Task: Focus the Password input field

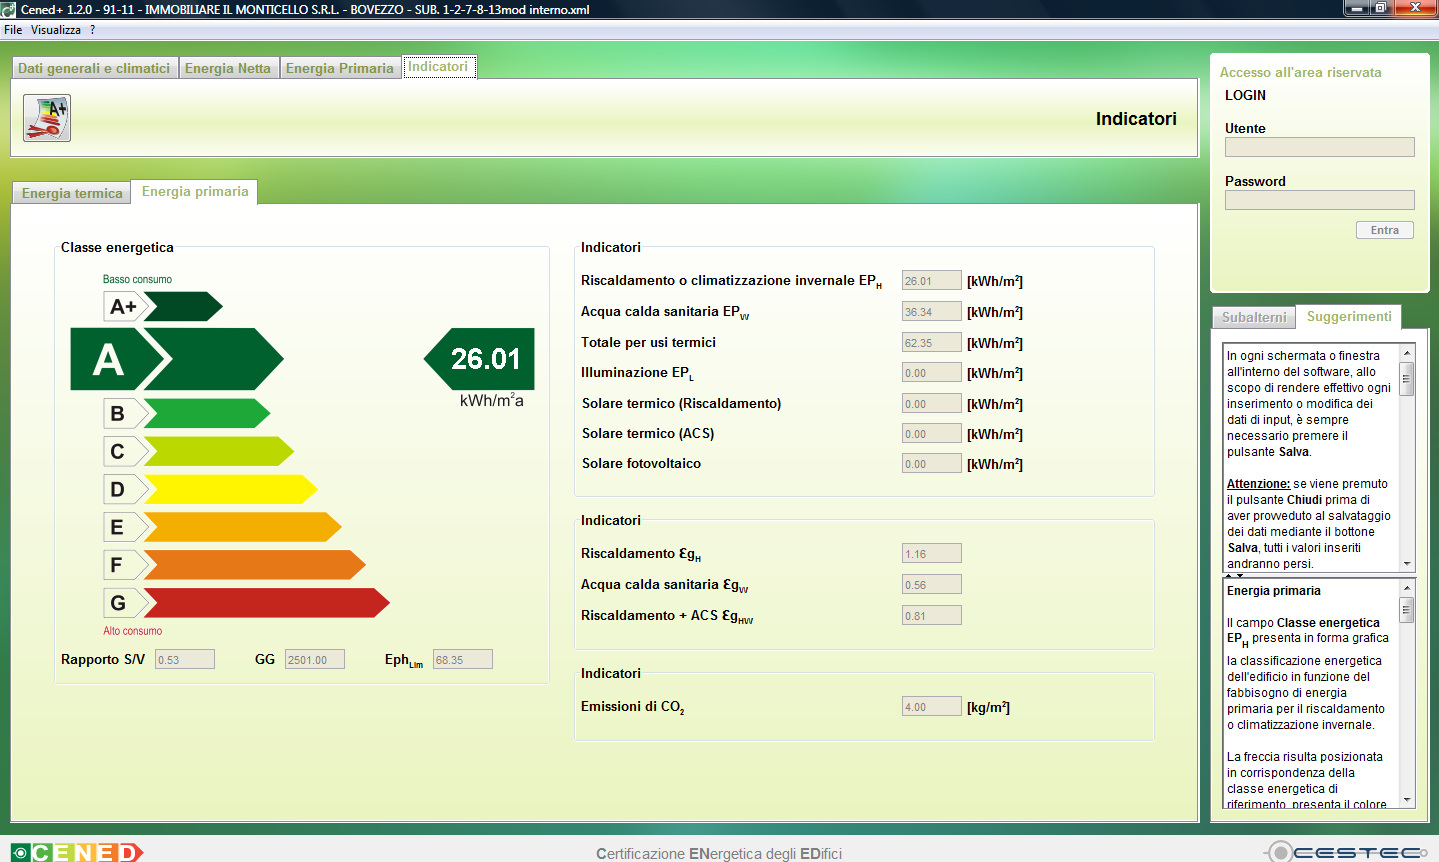Action: pos(1320,200)
